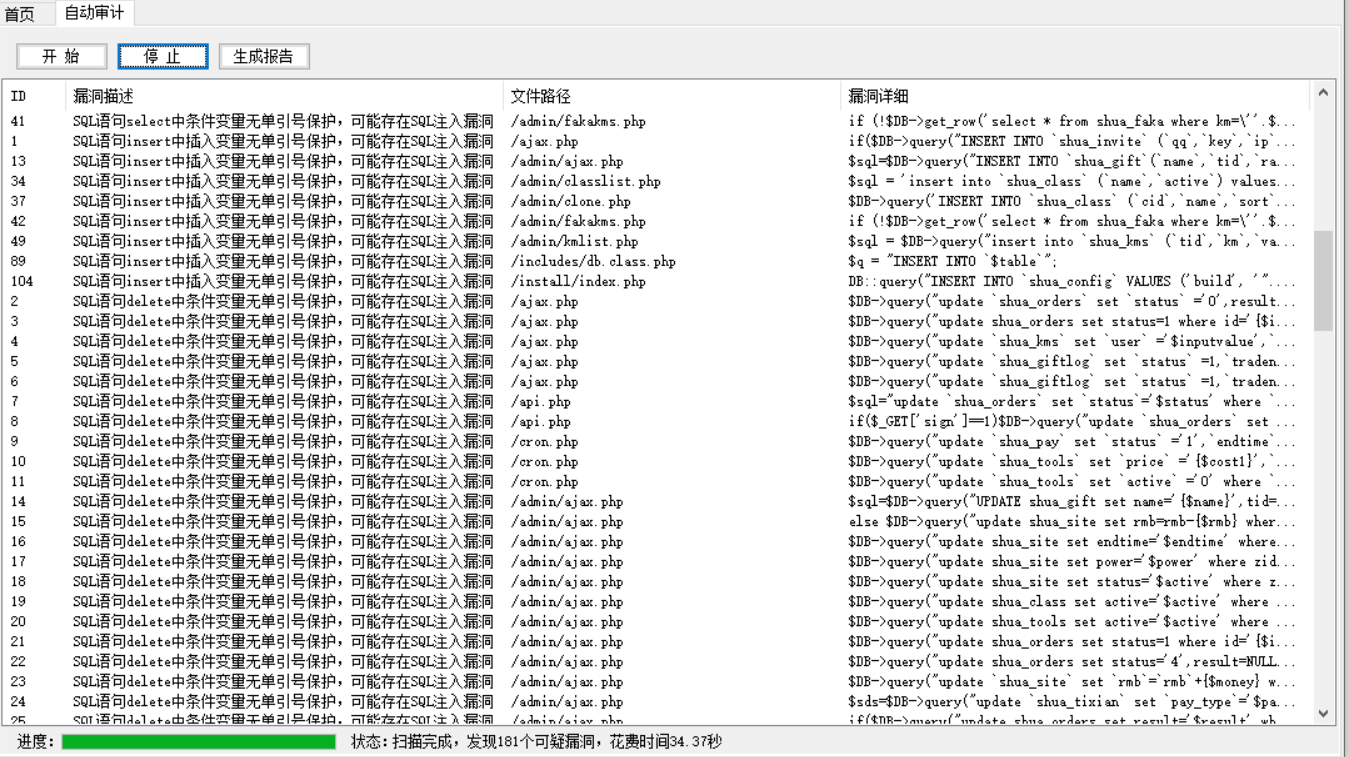
Task: Click the /admin/kmlist.php file path
Action: tap(574, 241)
